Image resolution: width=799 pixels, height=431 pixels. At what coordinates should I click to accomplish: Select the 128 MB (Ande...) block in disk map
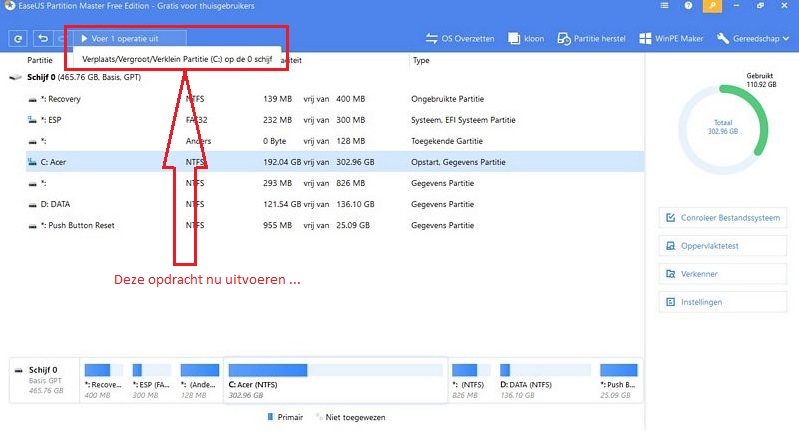pyautogui.click(x=199, y=381)
